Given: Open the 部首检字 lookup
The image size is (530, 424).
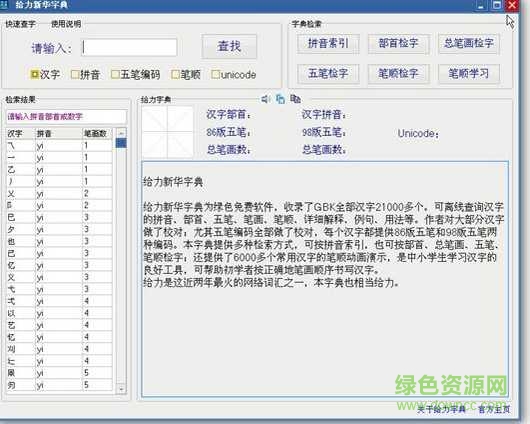Looking at the screenshot, I should tap(399, 44).
